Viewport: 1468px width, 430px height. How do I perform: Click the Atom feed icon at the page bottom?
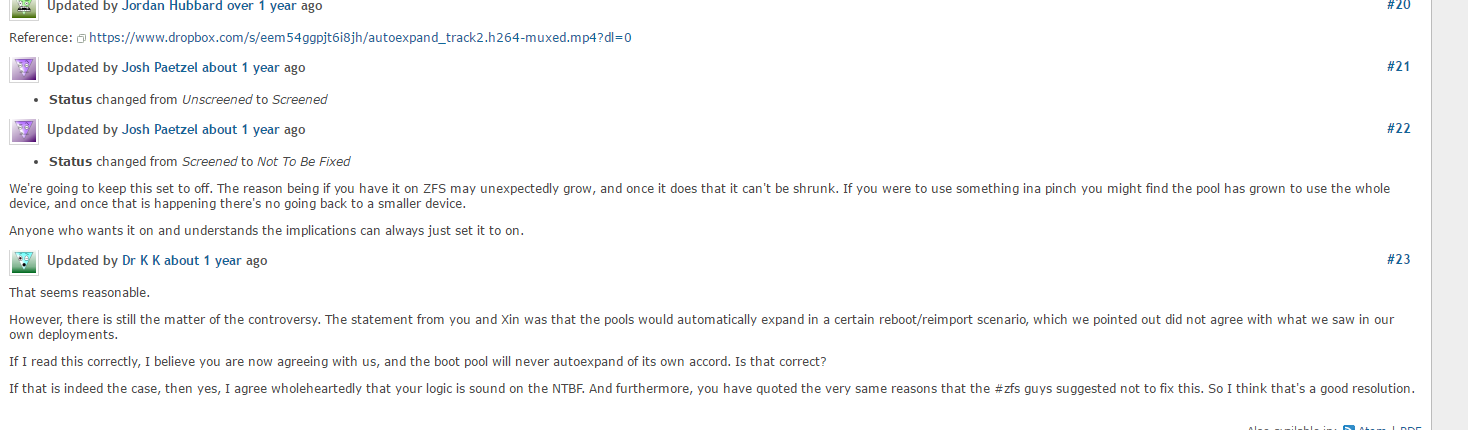(1349, 427)
